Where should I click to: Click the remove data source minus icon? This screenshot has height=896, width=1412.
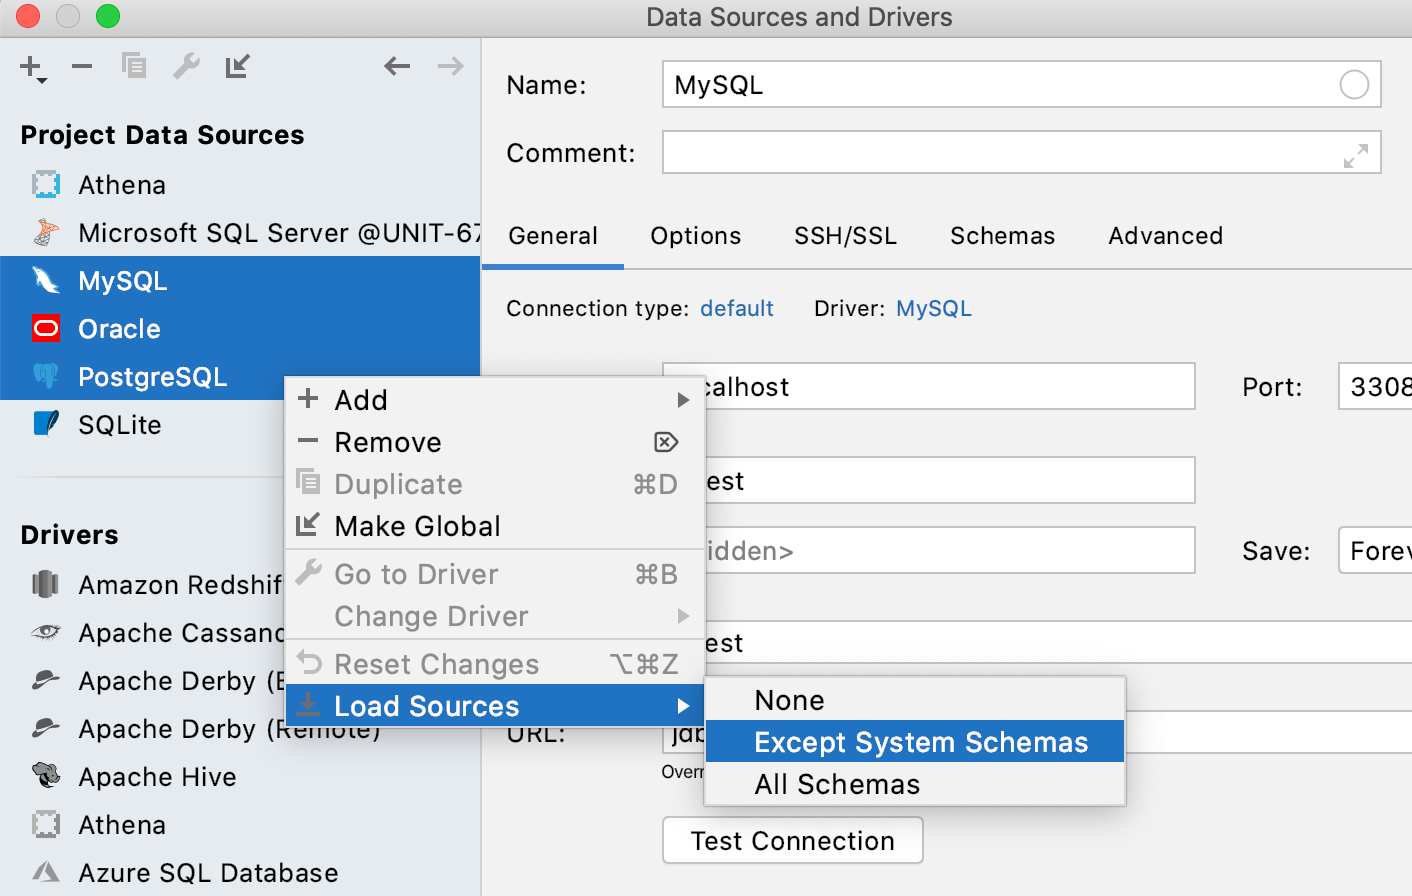(80, 66)
